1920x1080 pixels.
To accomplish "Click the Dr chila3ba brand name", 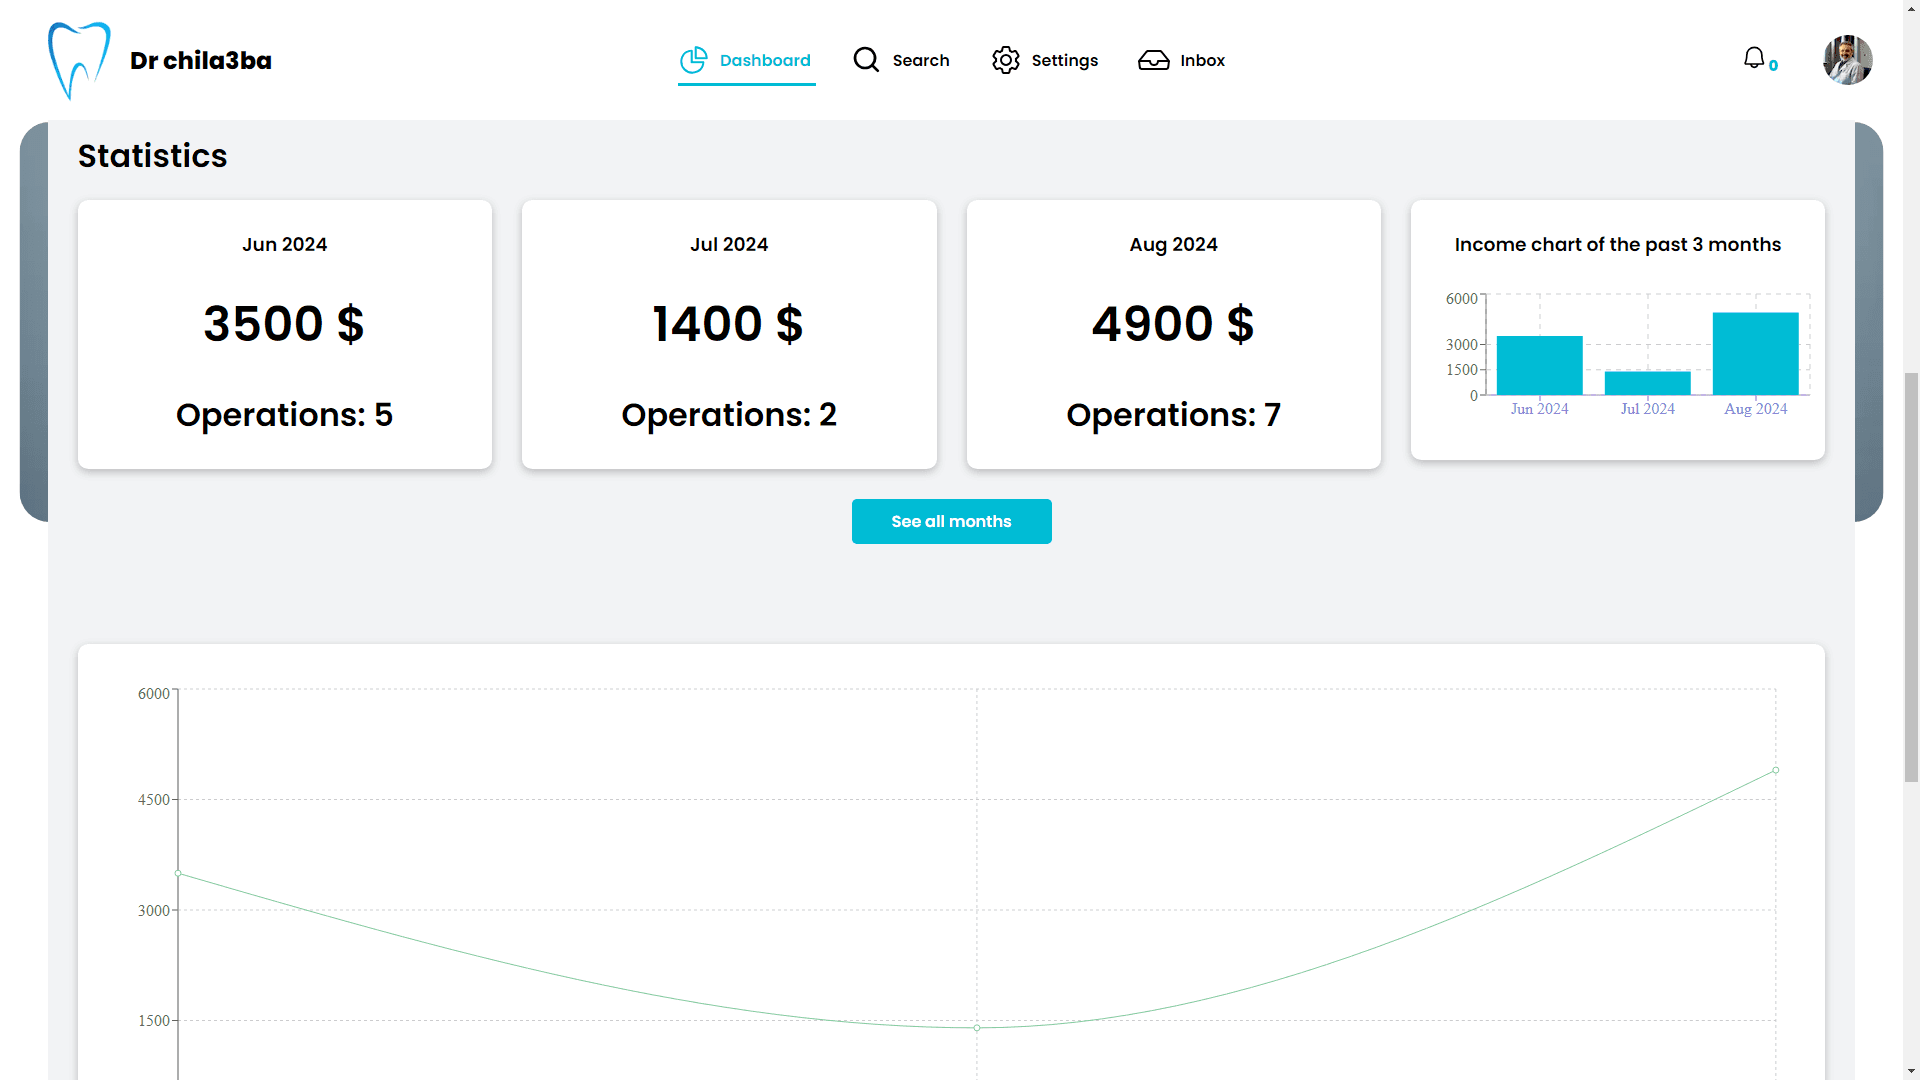I will coord(200,60).
